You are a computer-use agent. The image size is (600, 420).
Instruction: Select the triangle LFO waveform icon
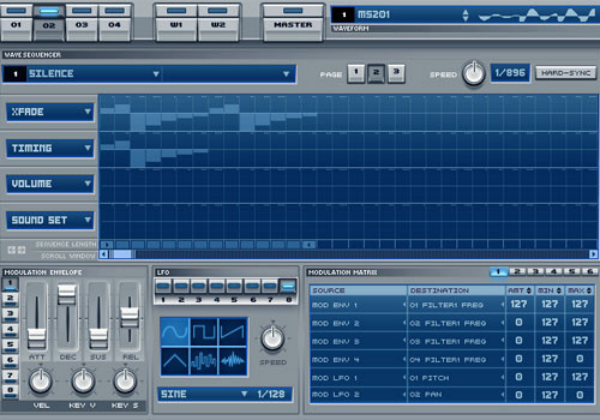(x=176, y=361)
